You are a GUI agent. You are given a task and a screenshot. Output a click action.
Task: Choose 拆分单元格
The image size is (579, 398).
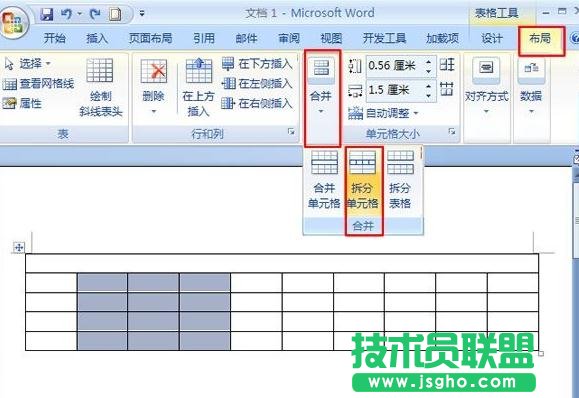[363, 180]
